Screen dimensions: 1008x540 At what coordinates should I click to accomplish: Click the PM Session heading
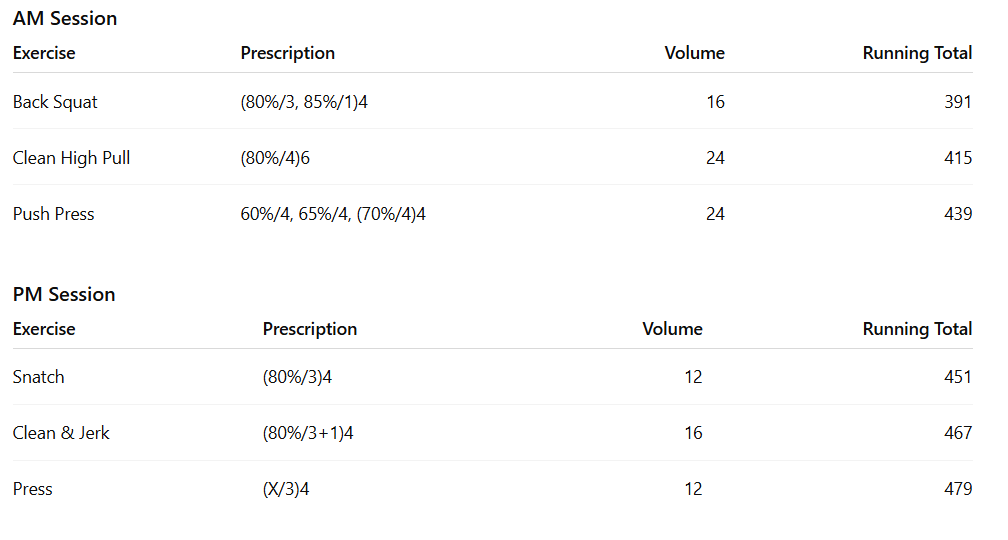[x=64, y=294]
